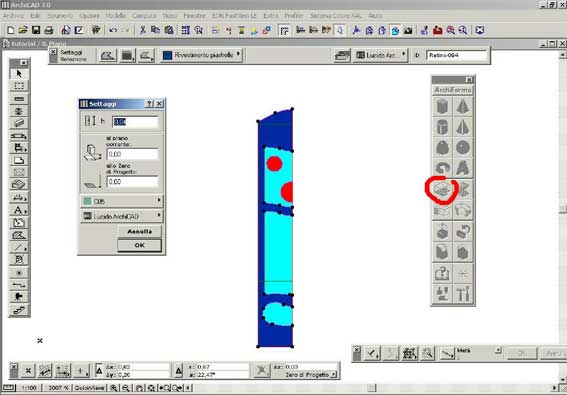Screen dimensions: 567x395
Task: Open the Finestre menu
Action: 194,16
